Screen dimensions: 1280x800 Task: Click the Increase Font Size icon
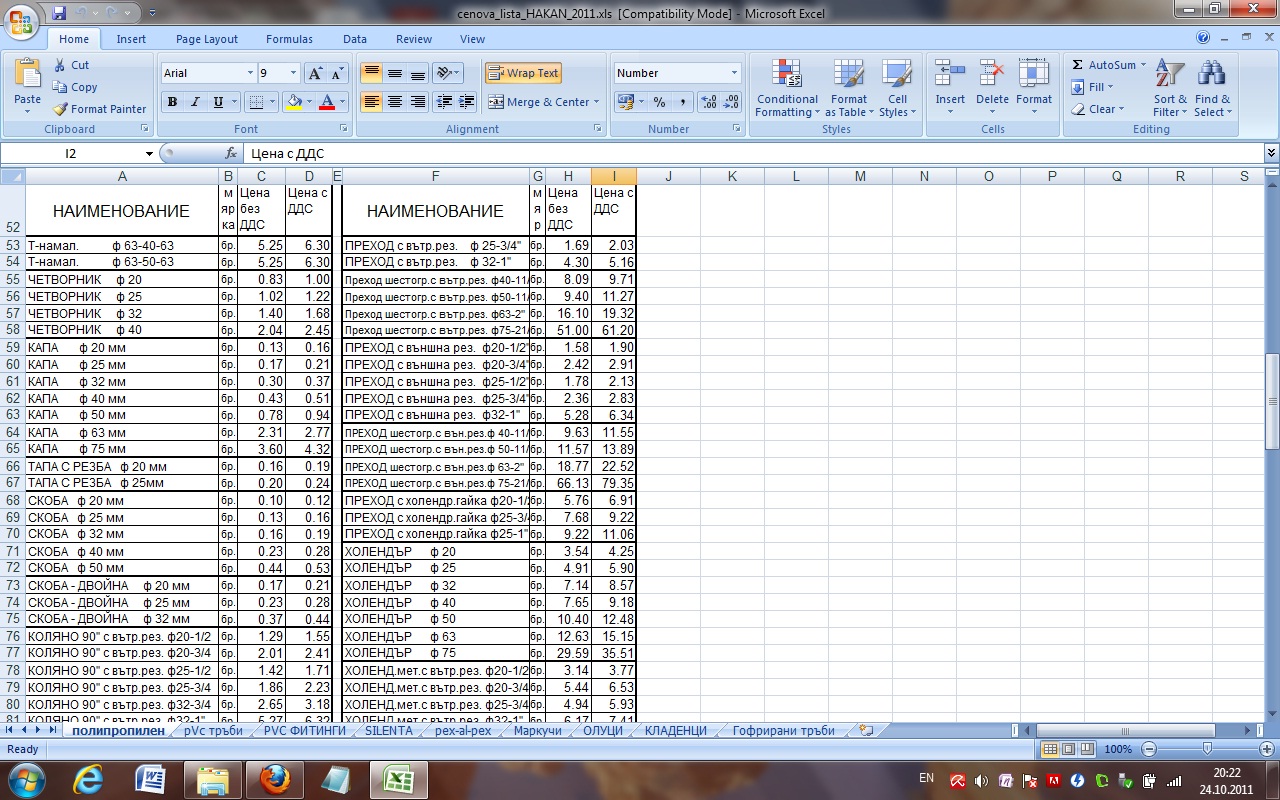[315, 73]
